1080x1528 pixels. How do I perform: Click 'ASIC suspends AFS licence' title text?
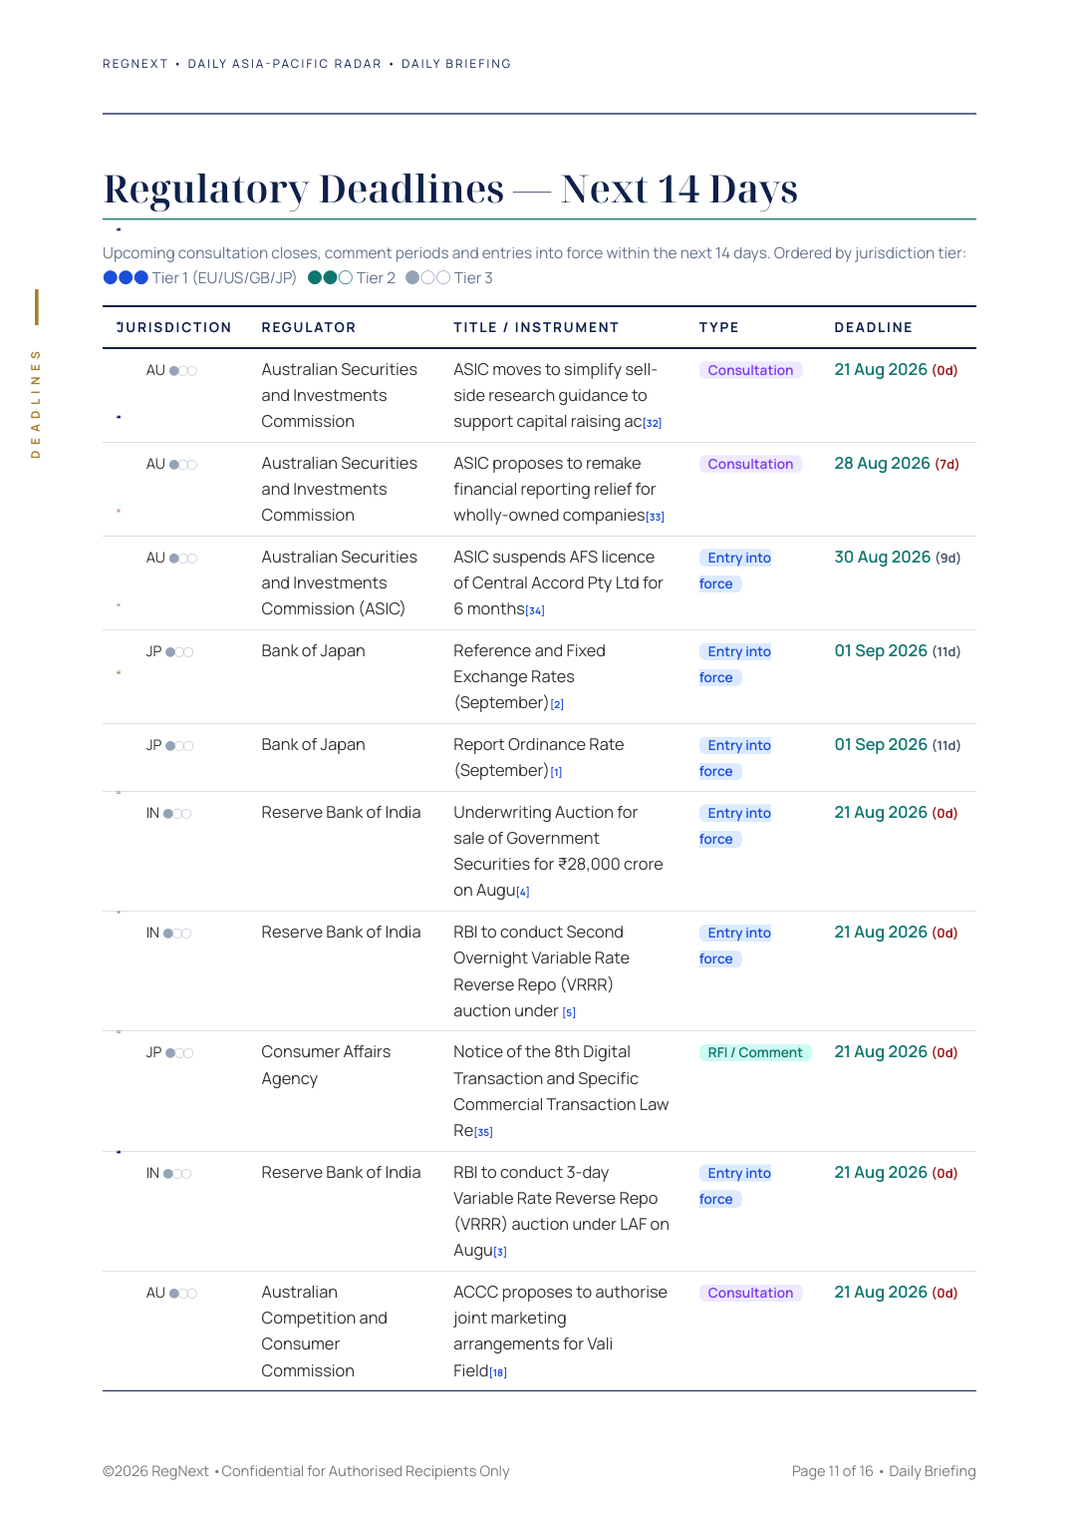[x=554, y=557]
